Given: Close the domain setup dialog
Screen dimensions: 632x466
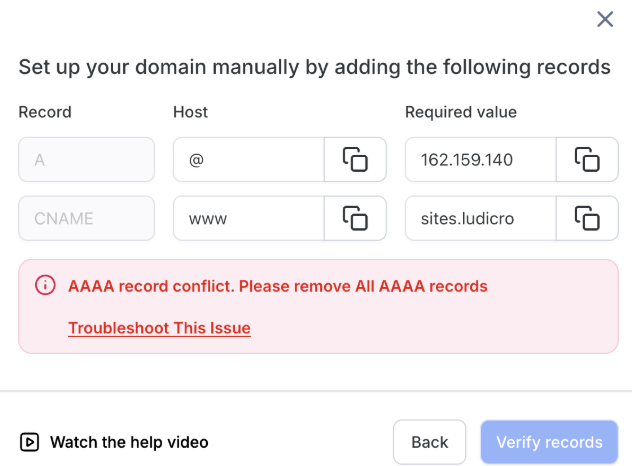Looking at the screenshot, I should point(604,19).
